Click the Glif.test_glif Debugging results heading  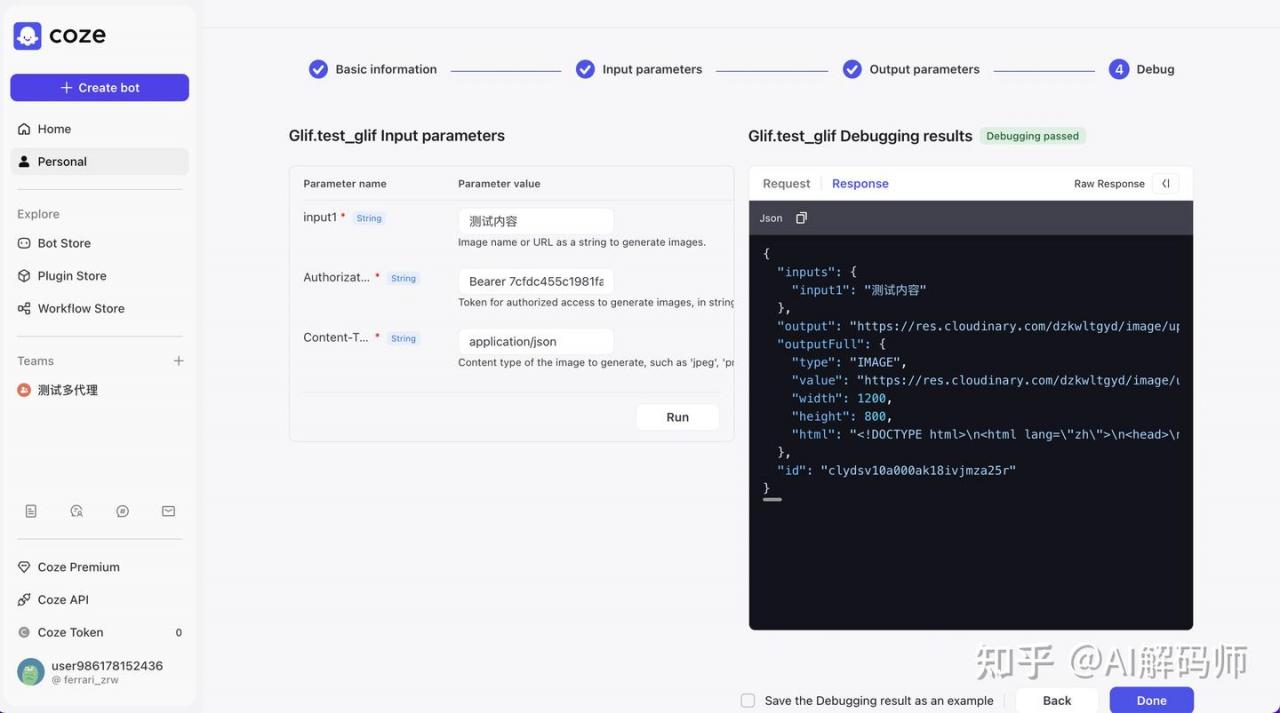[x=860, y=136]
